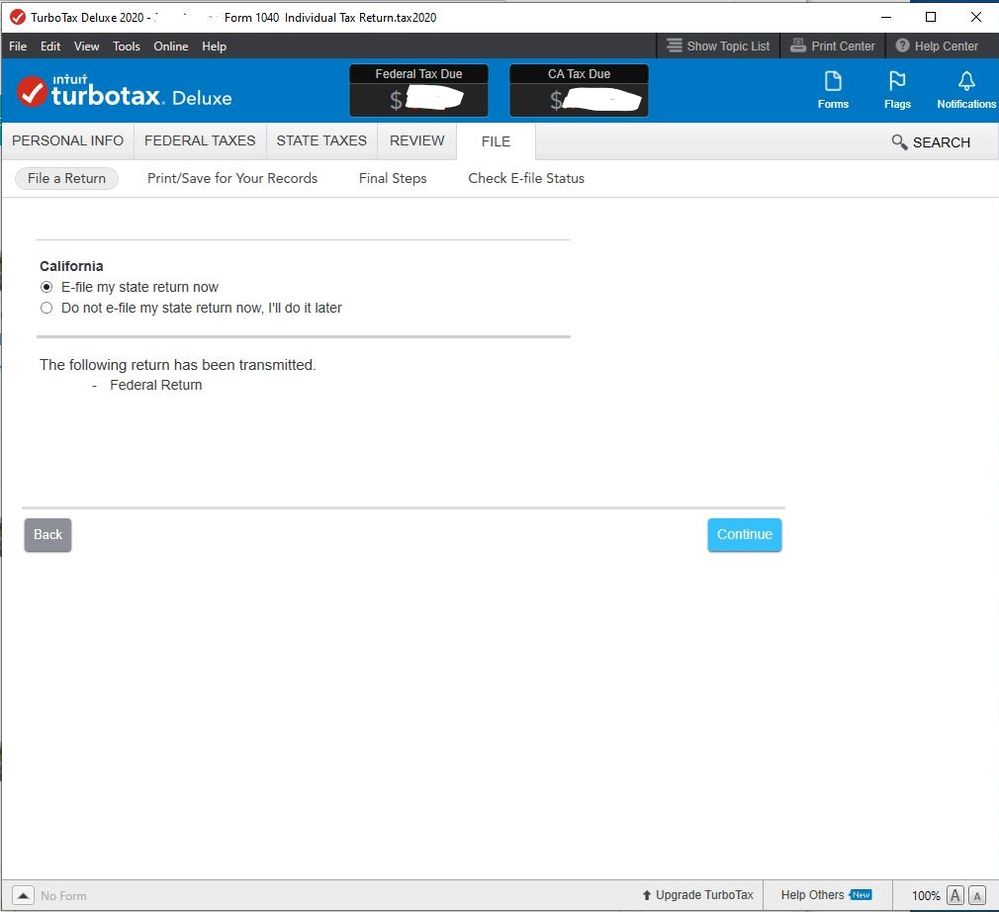Click 'The following return has been transmitted.'
This screenshot has width=999, height=912.
click(178, 365)
